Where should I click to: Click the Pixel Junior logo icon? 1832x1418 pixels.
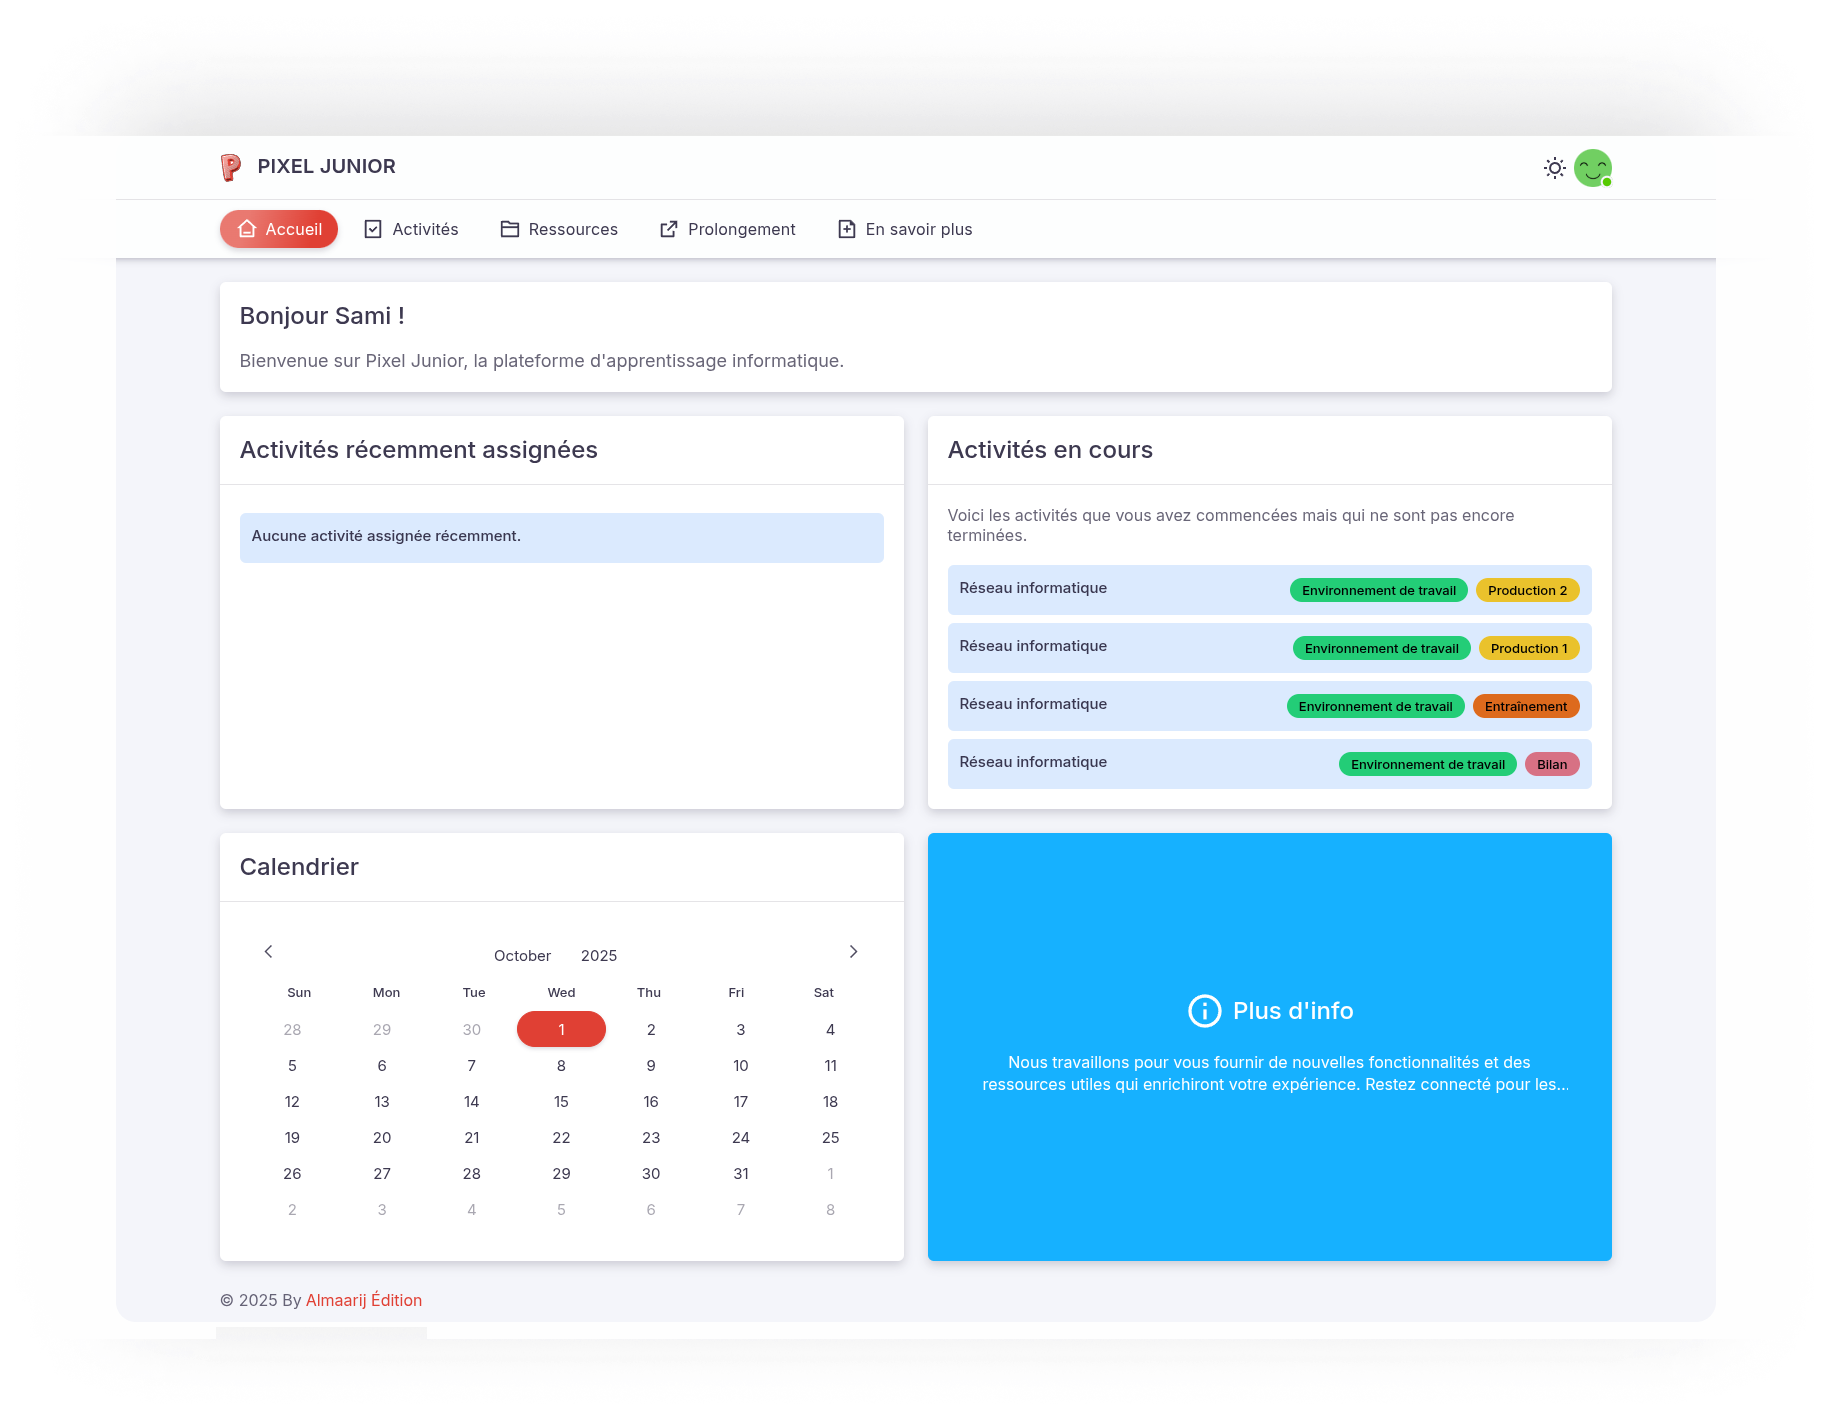(x=231, y=167)
